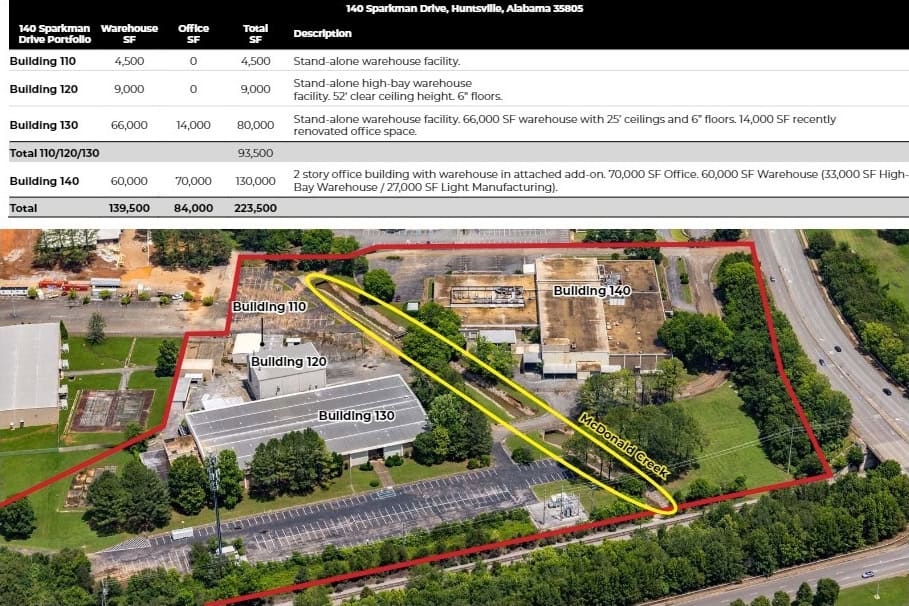
Task: Select the grand total office '84,000'
Action: point(193,208)
